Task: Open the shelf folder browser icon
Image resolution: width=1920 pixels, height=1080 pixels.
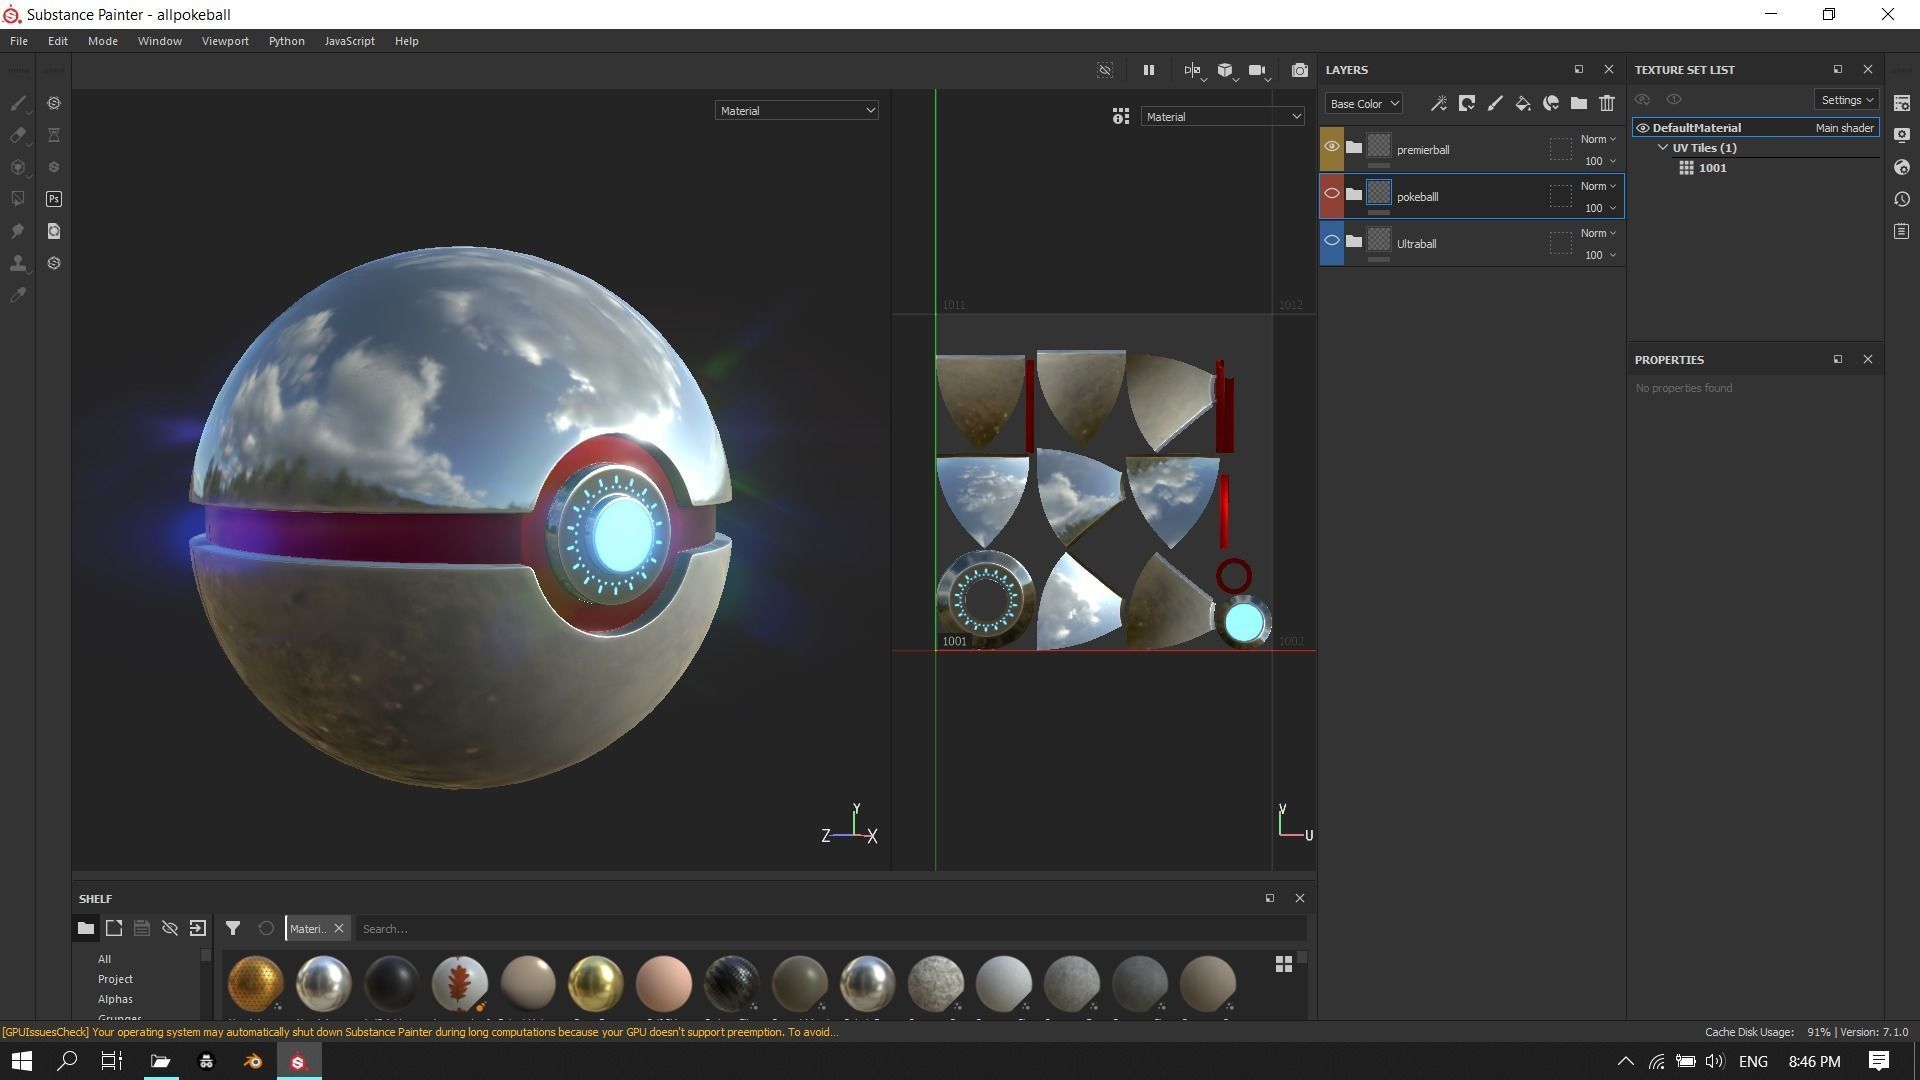Action: pyautogui.click(x=86, y=928)
